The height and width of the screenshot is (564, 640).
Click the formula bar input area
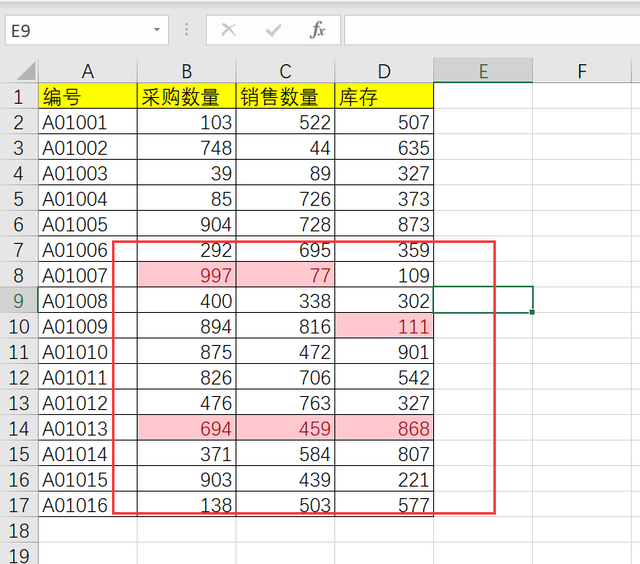(492, 30)
